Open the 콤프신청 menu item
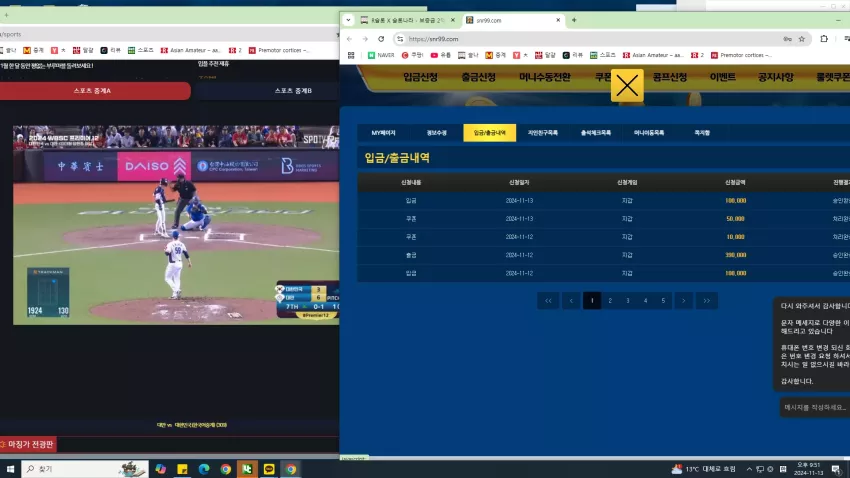Viewport: 850px width, 478px height. pos(669,77)
